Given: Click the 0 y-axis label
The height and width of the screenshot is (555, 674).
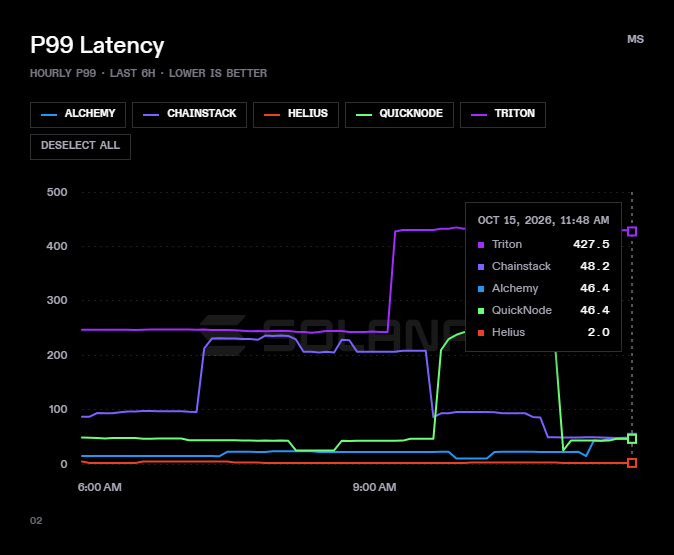Looking at the screenshot, I should [64, 464].
